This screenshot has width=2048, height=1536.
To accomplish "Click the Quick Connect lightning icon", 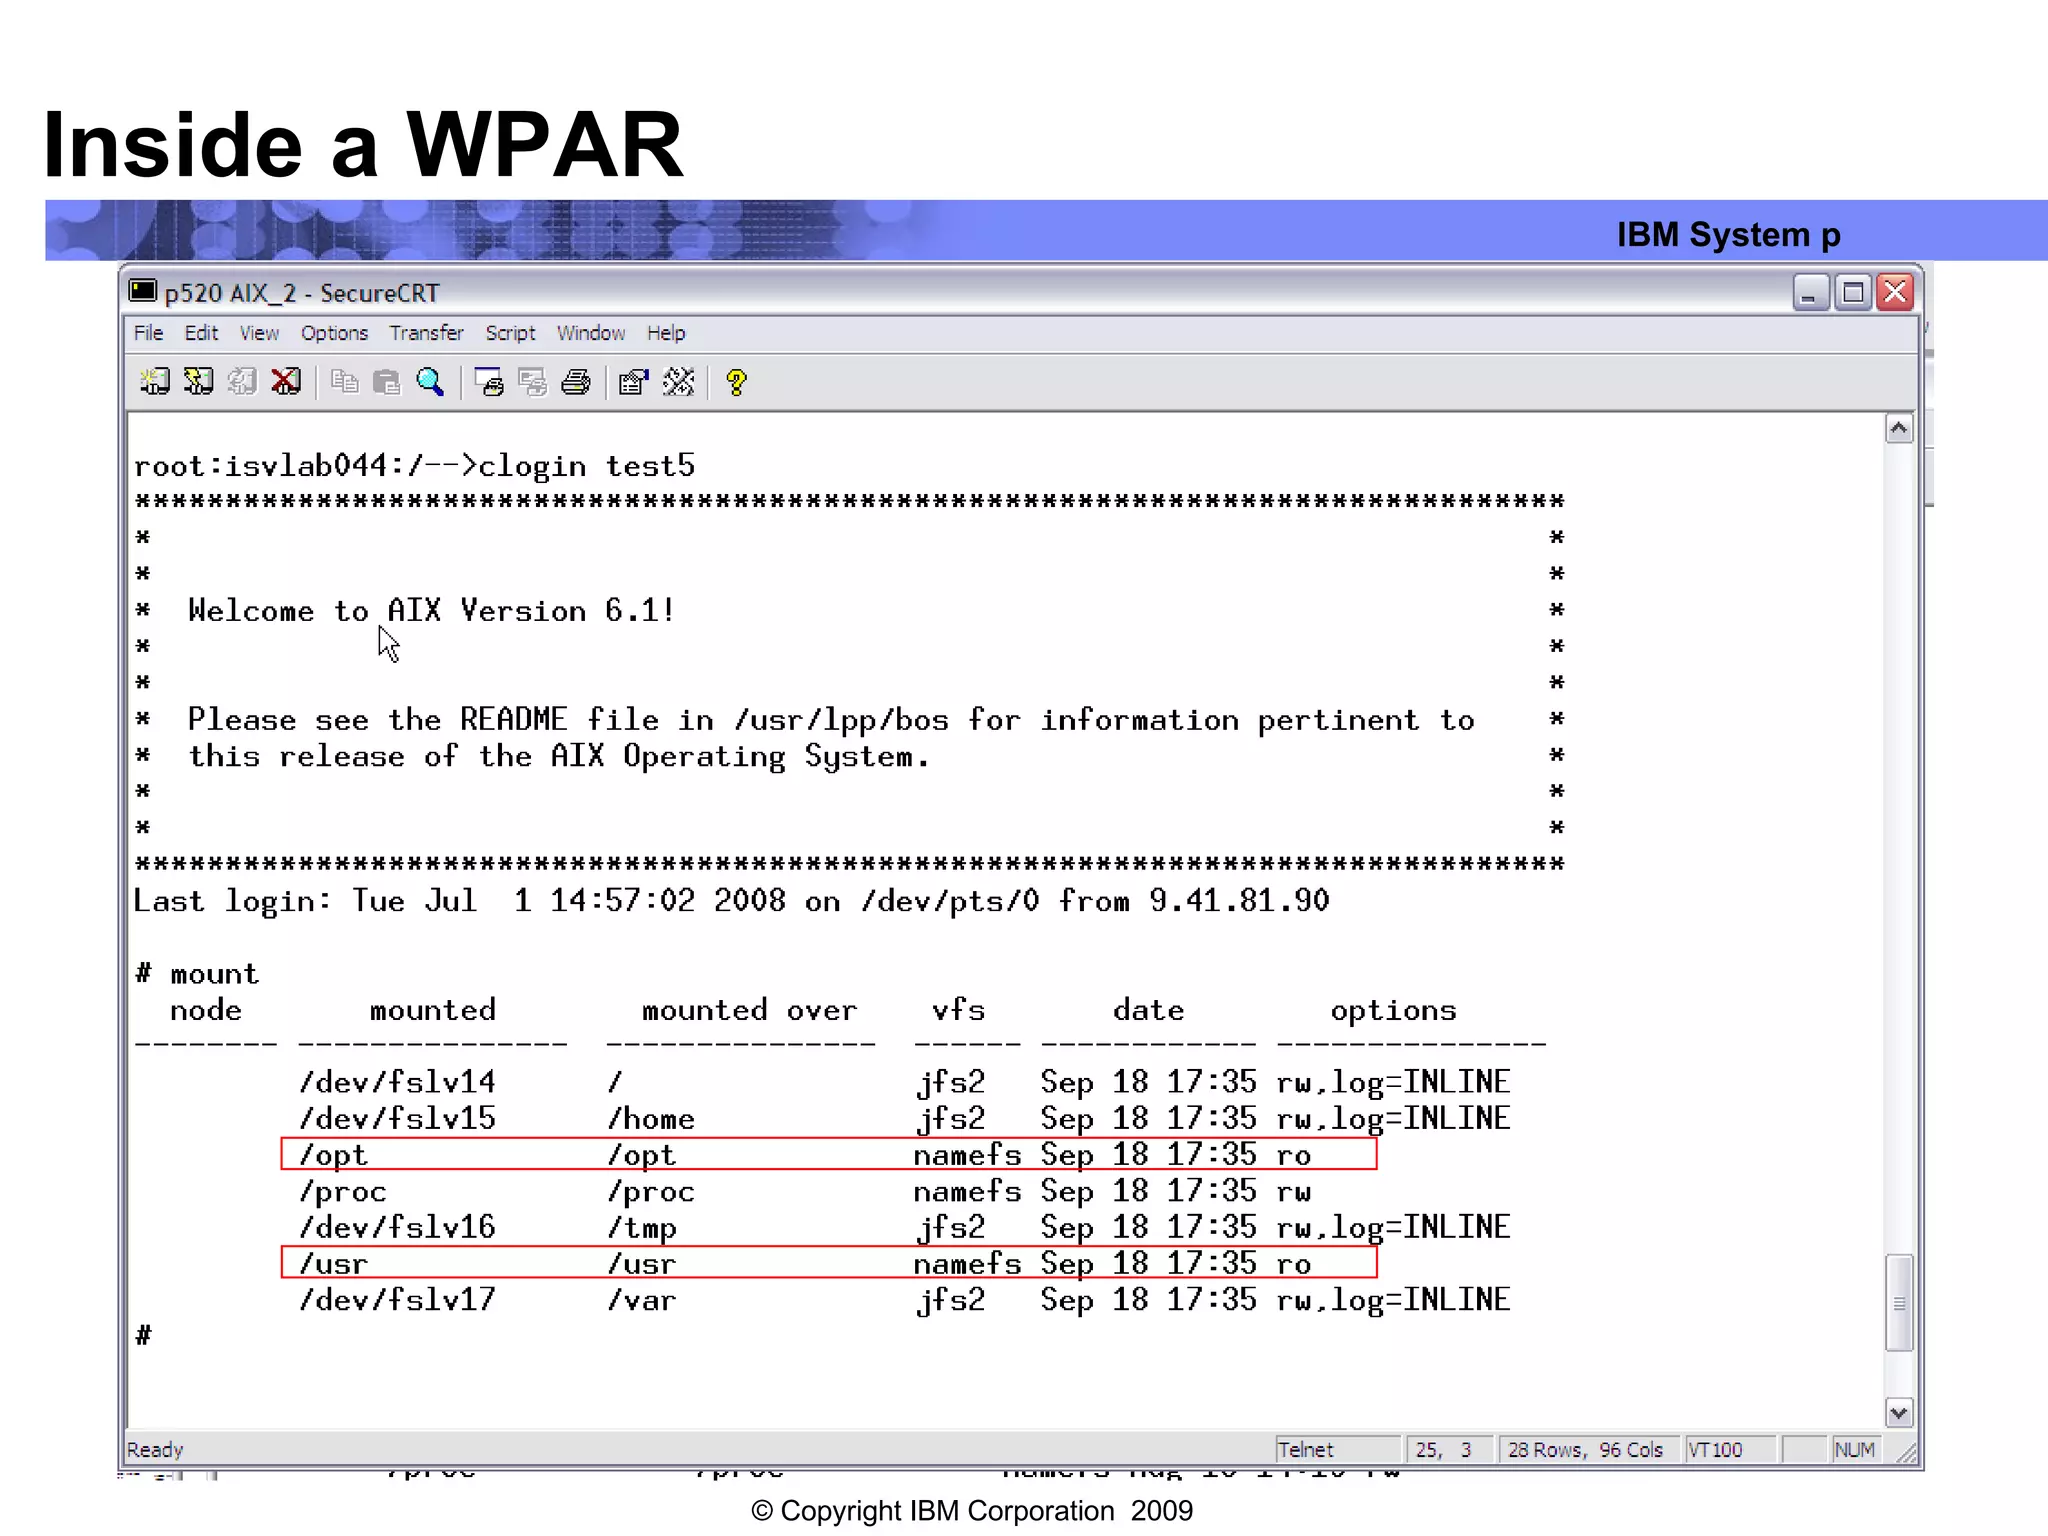I will click(x=198, y=381).
